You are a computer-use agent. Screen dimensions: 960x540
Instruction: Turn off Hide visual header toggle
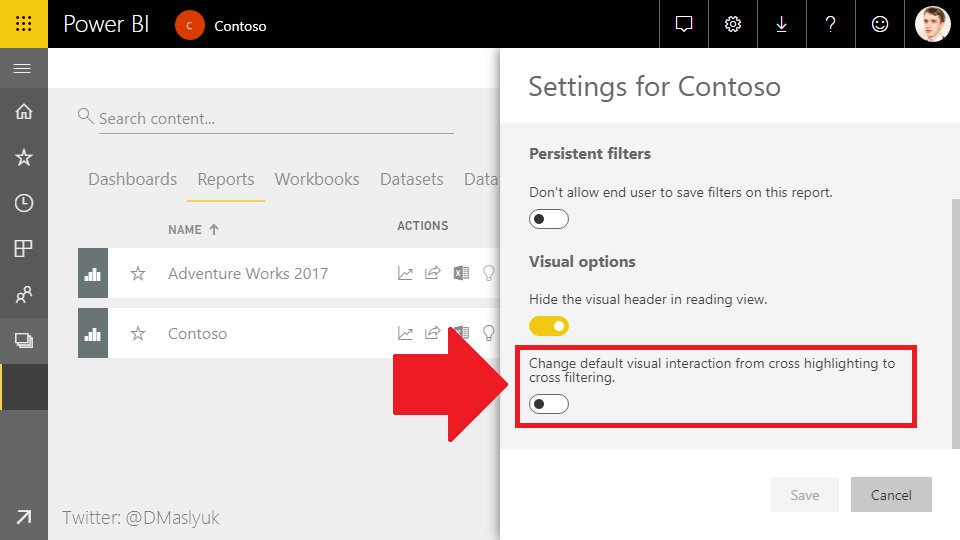pos(549,326)
